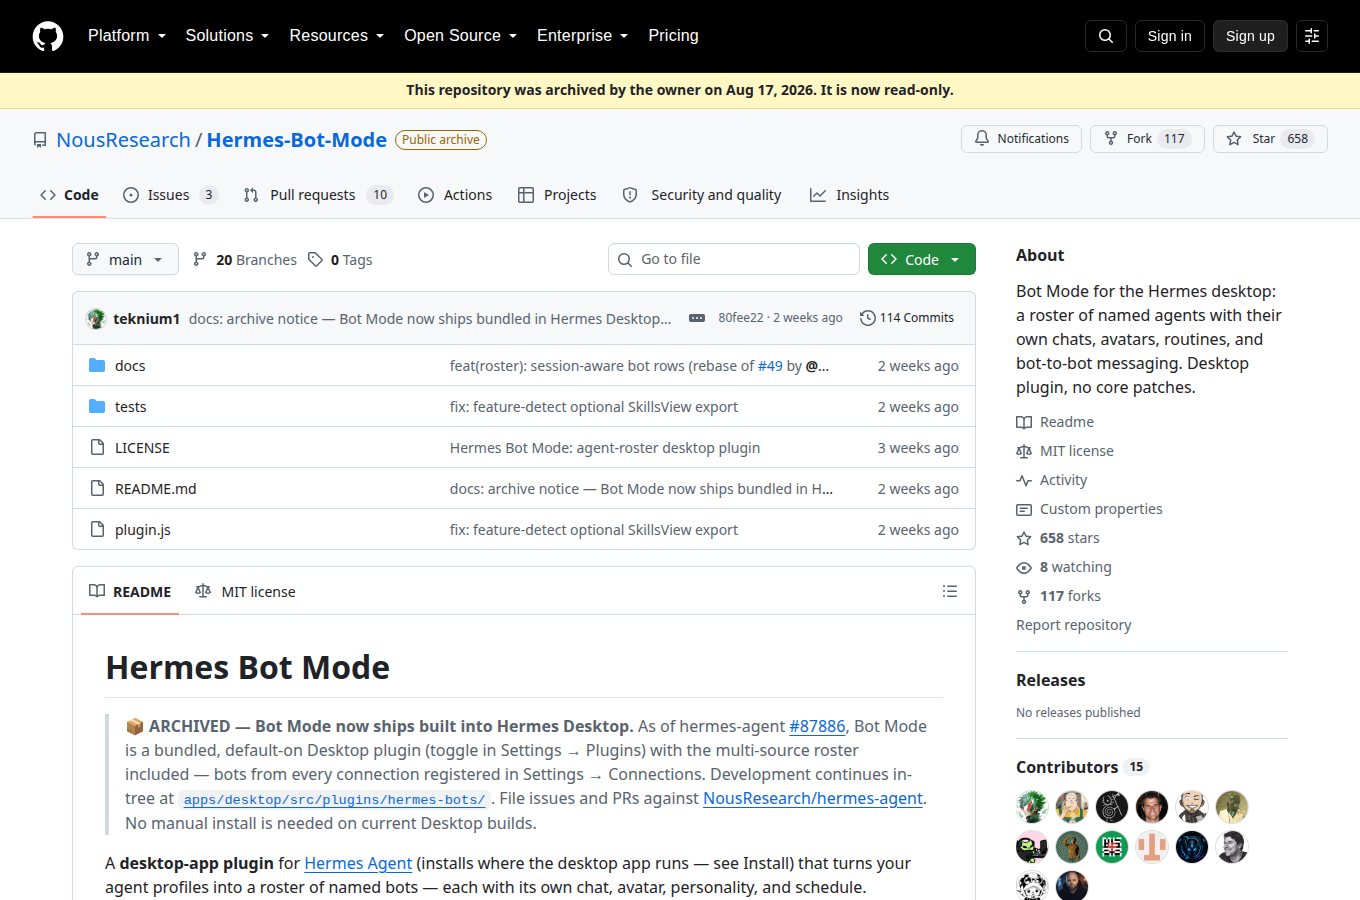Fork the repository
The image size is (1360, 900).
coord(1147,139)
